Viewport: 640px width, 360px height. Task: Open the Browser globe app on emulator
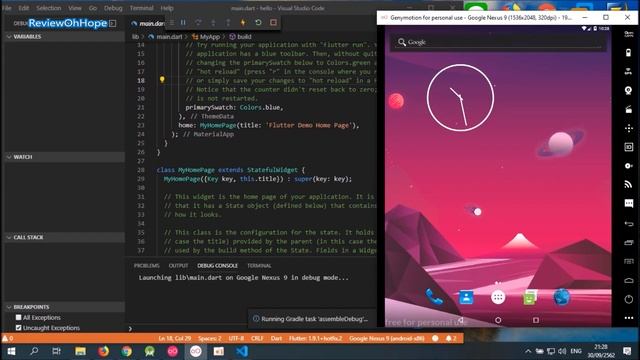tap(562, 297)
